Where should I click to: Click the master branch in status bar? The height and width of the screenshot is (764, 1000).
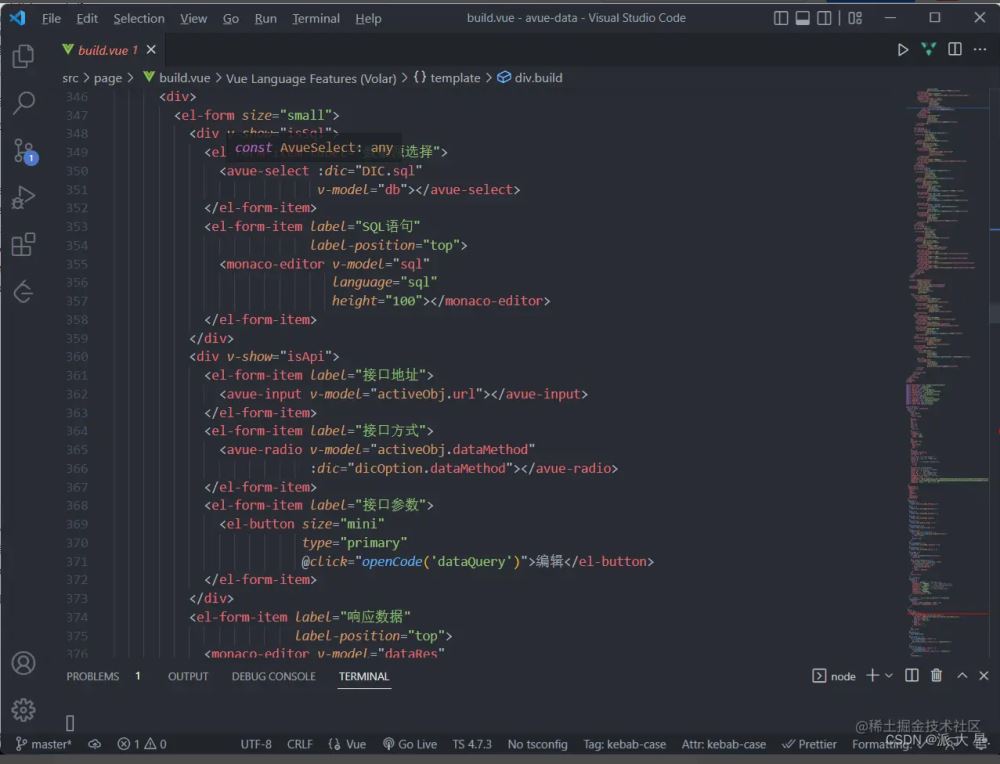(x=44, y=744)
